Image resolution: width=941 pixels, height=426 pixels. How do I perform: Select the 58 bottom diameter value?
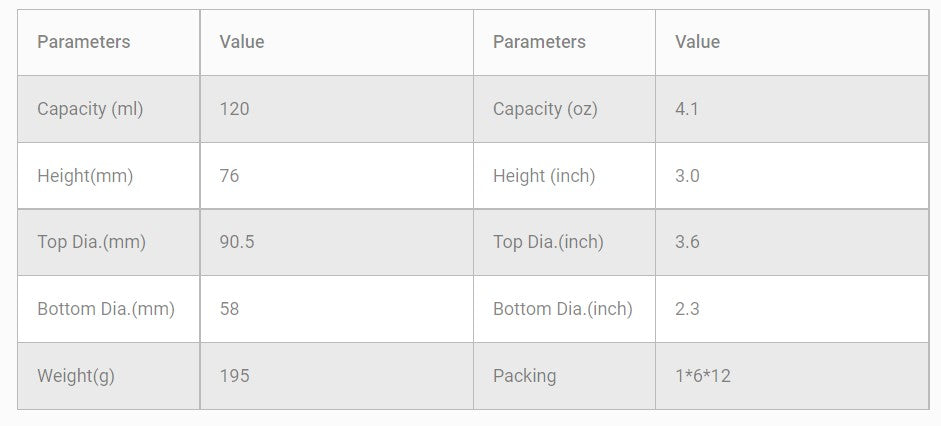coord(229,309)
